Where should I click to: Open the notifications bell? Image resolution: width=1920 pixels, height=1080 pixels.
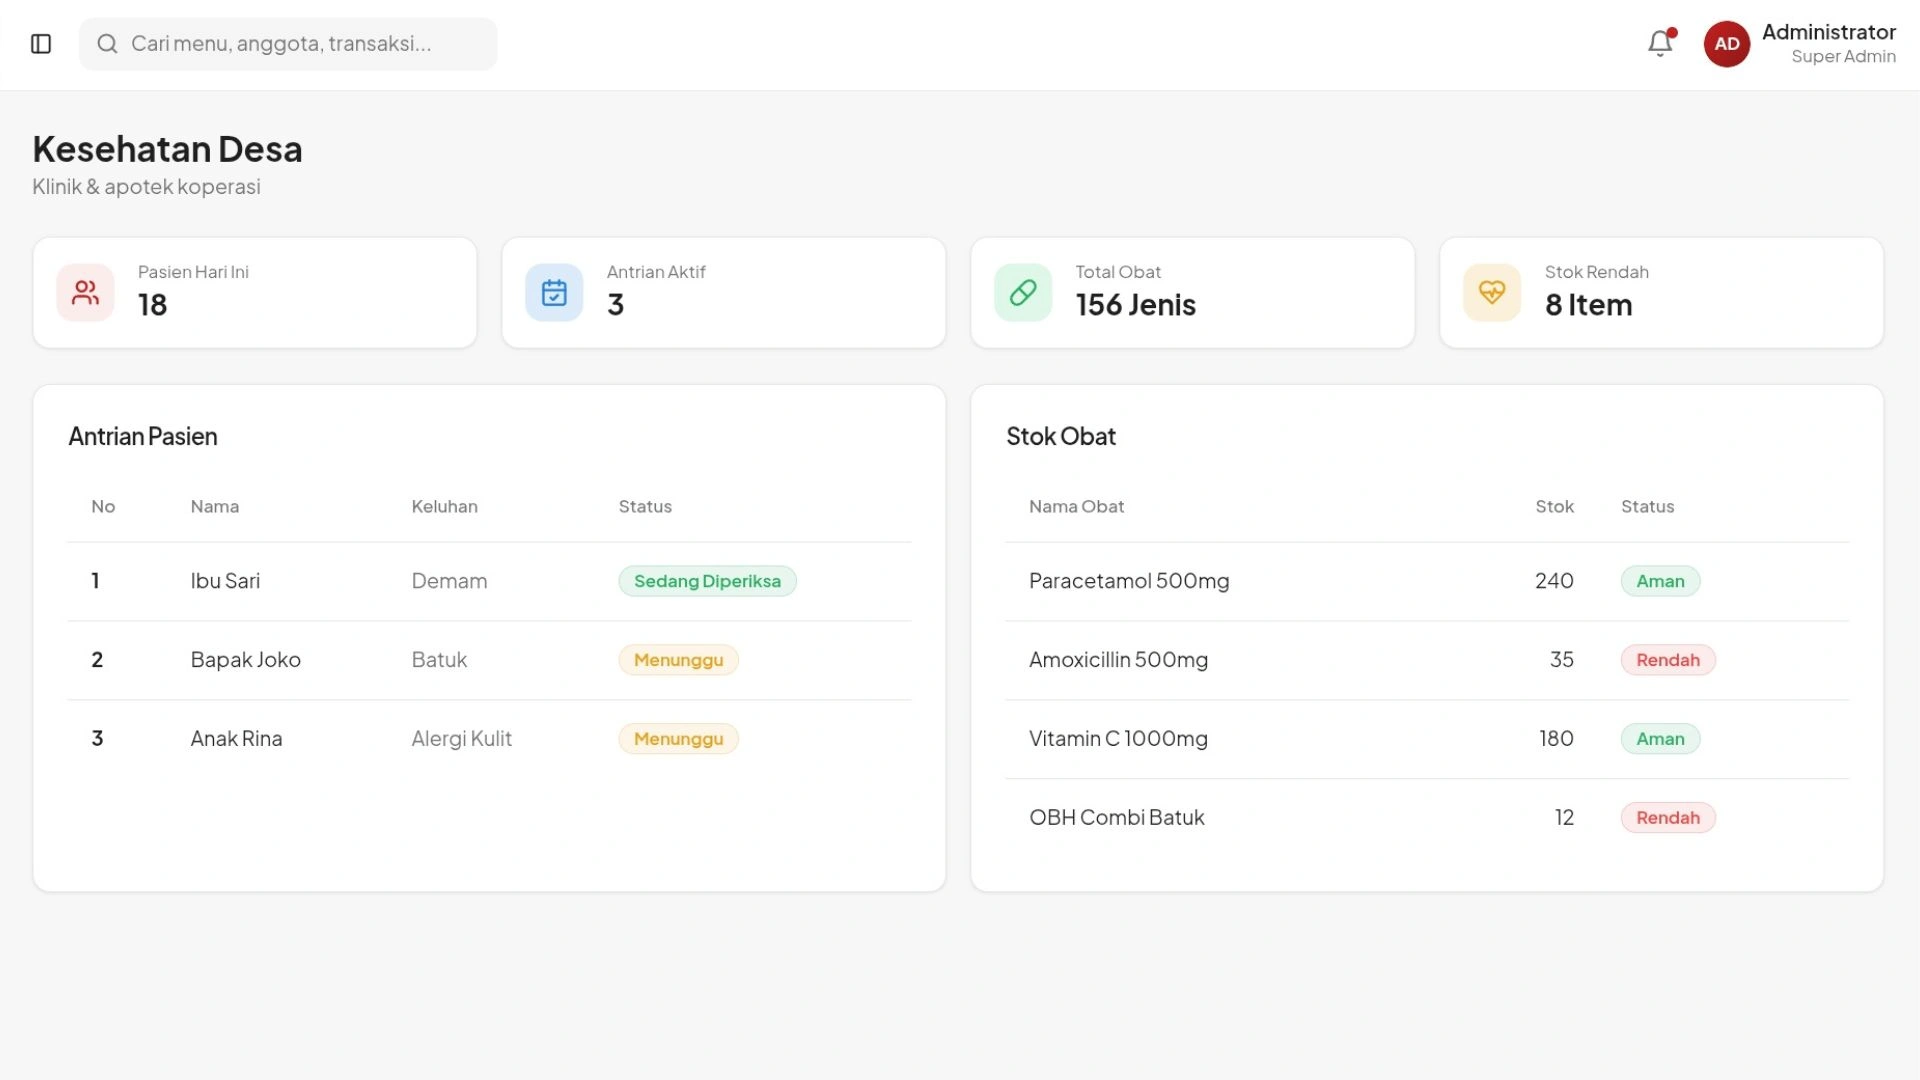click(x=1660, y=43)
